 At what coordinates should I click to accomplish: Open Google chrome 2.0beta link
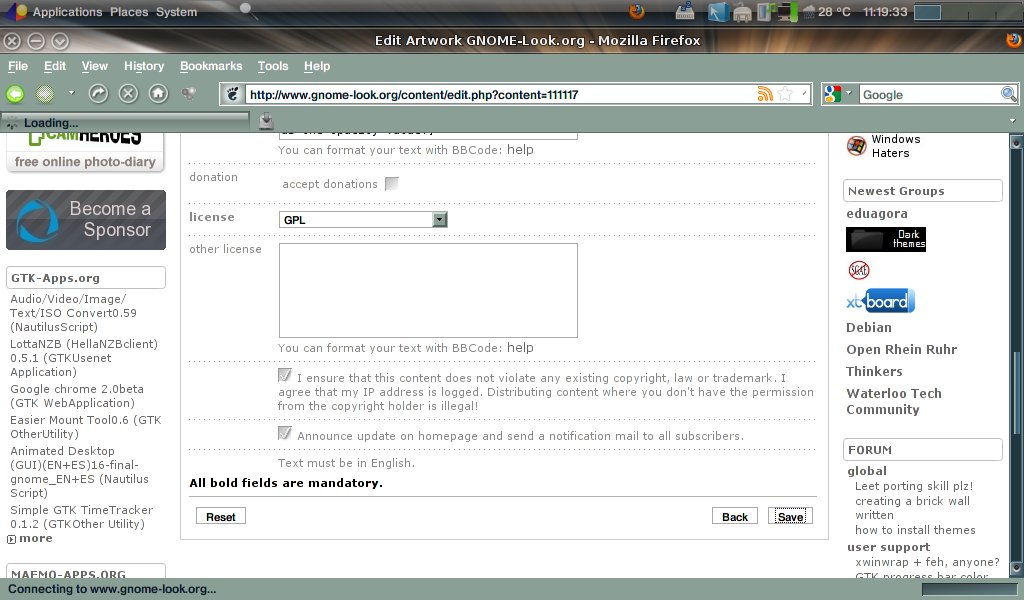click(x=76, y=396)
